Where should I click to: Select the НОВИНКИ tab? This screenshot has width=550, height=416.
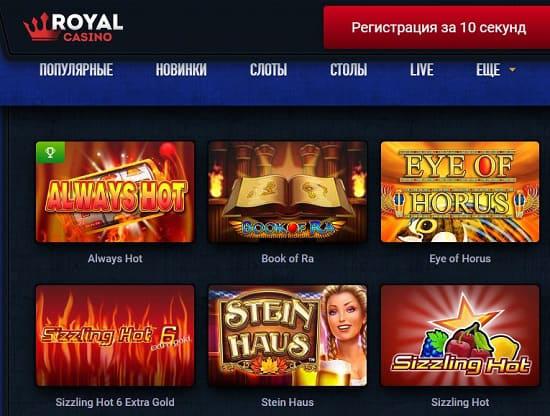pyautogui.click(x=181, y=70)
